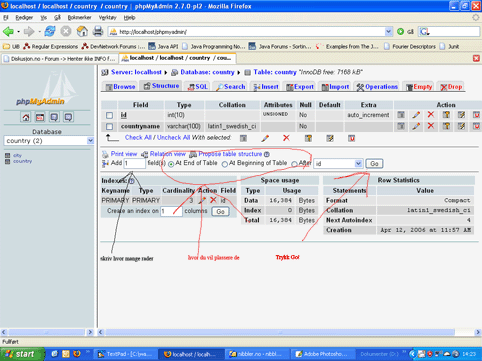
Task: Click Go button next to columns
Action: click(220, 212)
